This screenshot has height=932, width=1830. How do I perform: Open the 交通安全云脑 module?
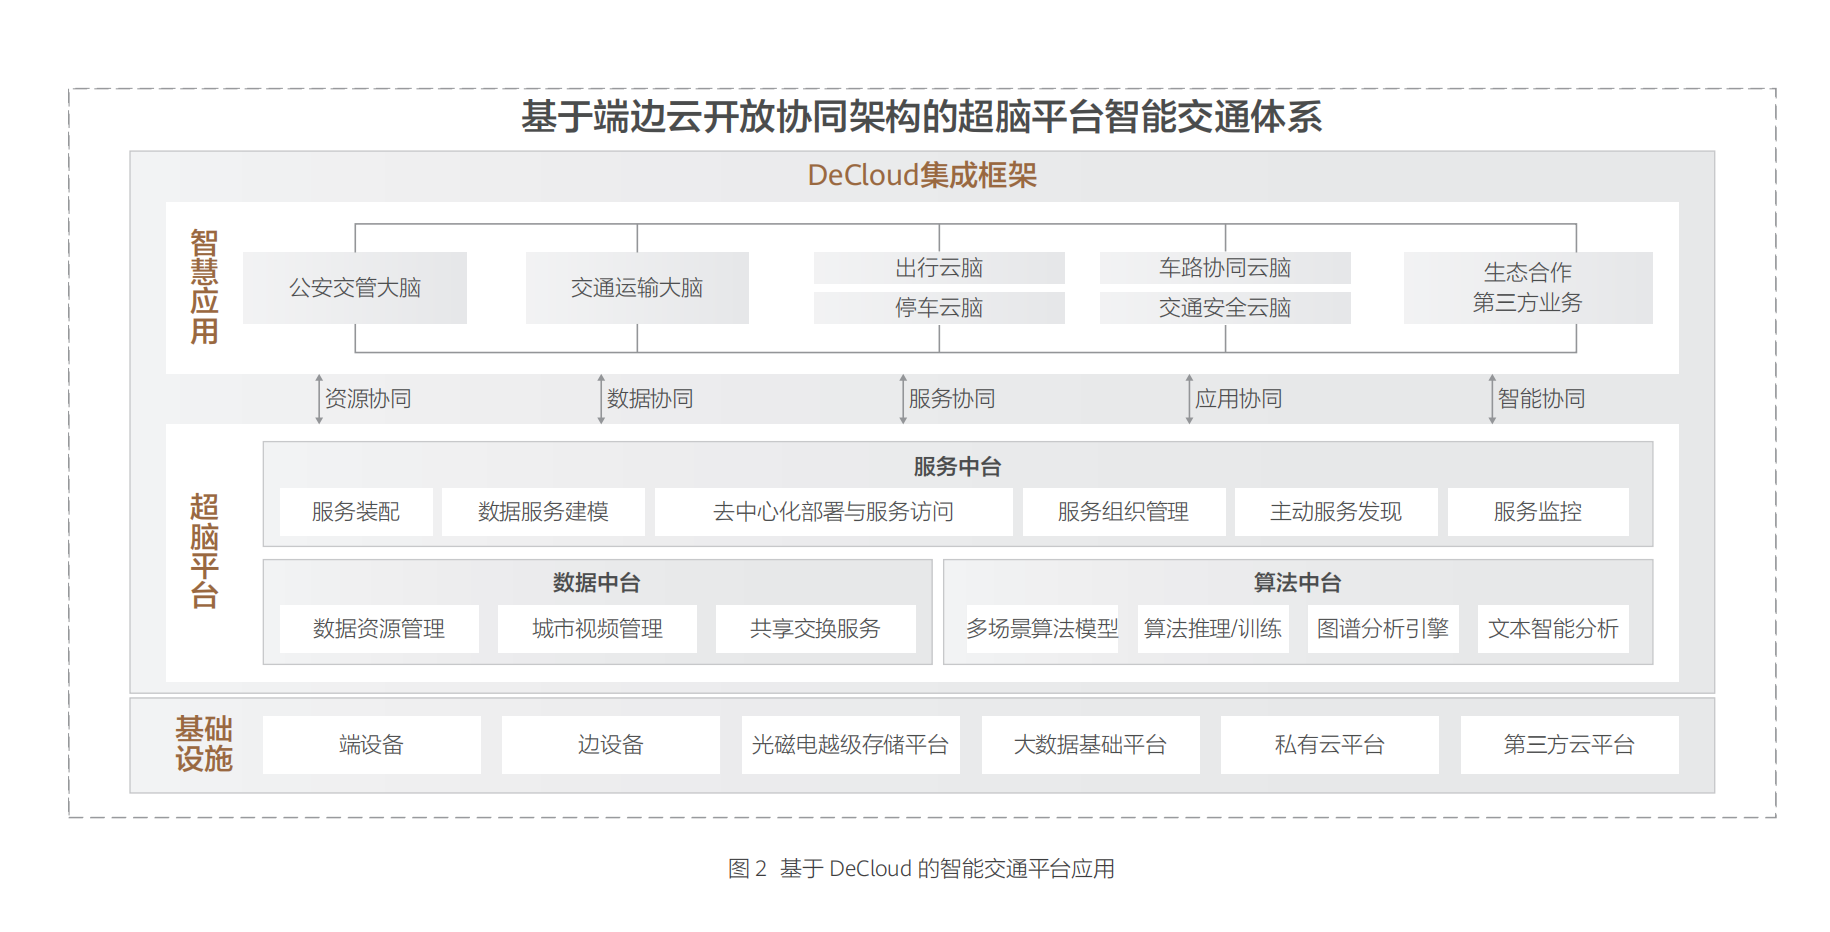coord(1225,308)
